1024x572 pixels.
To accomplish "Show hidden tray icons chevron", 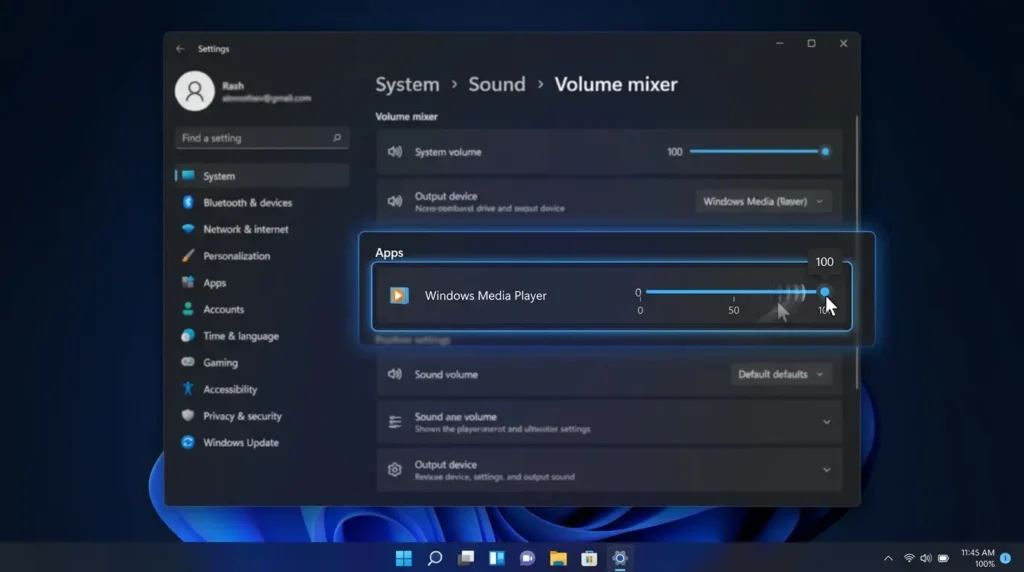I will (x=888, y=558).
